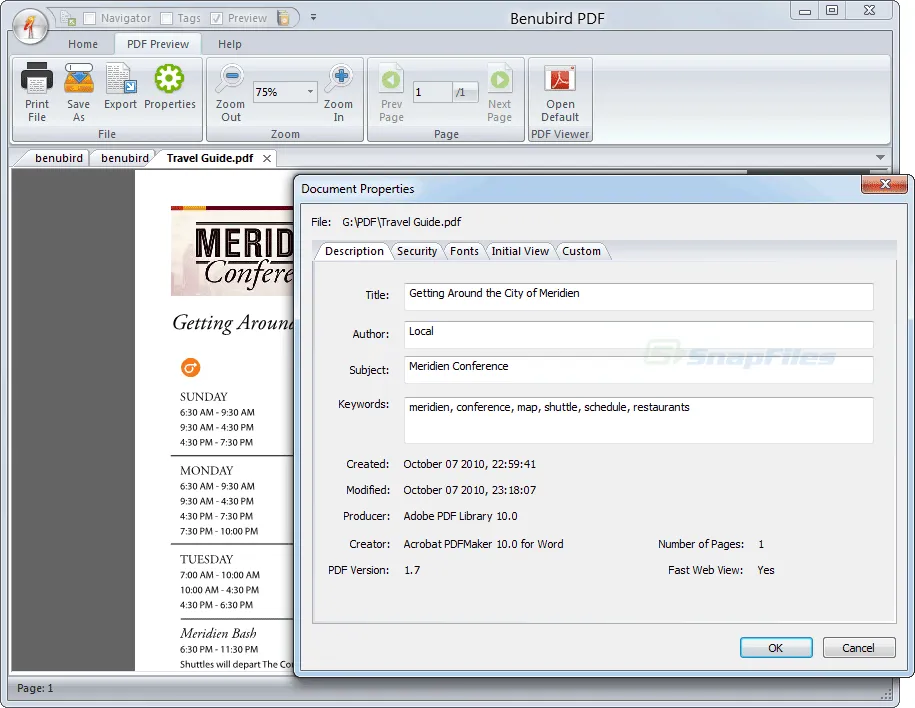Open the 75% zoom level dropdown
Viewport: 915px width, 708px height.
pos(310,92)
